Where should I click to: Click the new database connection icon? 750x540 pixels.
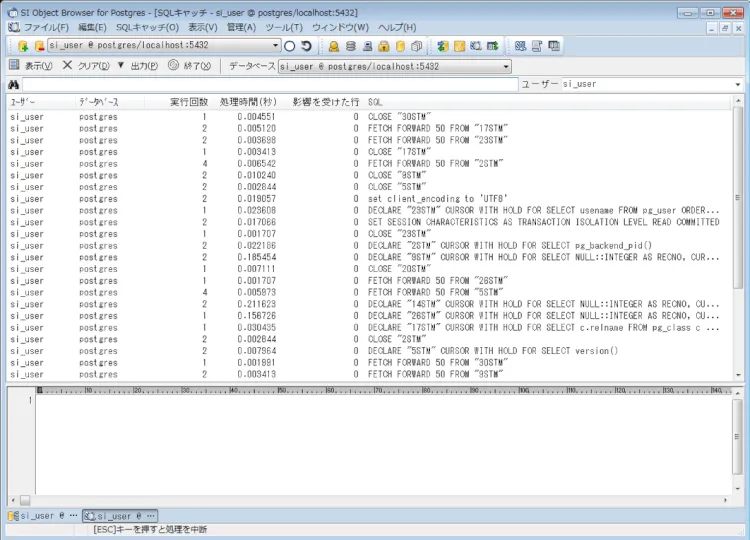(22, 46)
